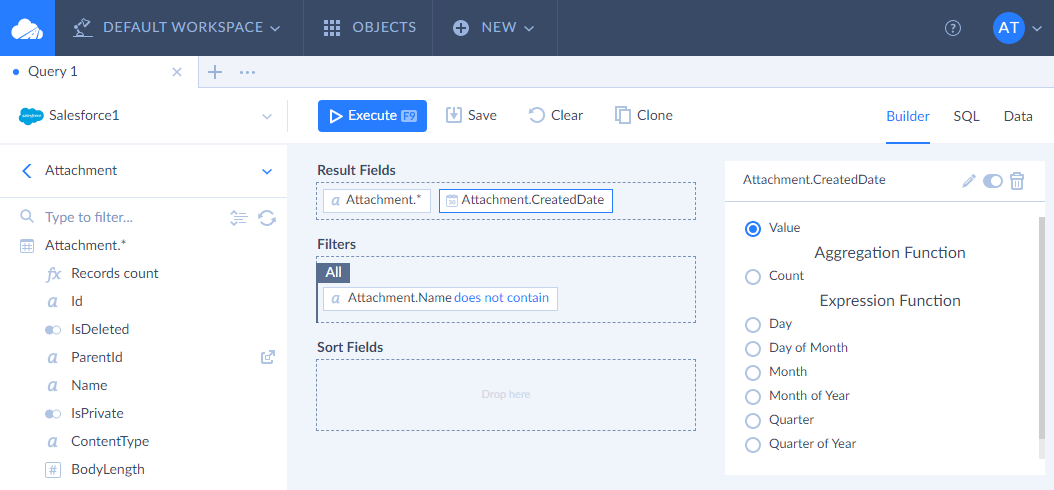This screenshot has width=1054, height=490.
Task: Select the BodyLength field
Action: tap(108, 469)
